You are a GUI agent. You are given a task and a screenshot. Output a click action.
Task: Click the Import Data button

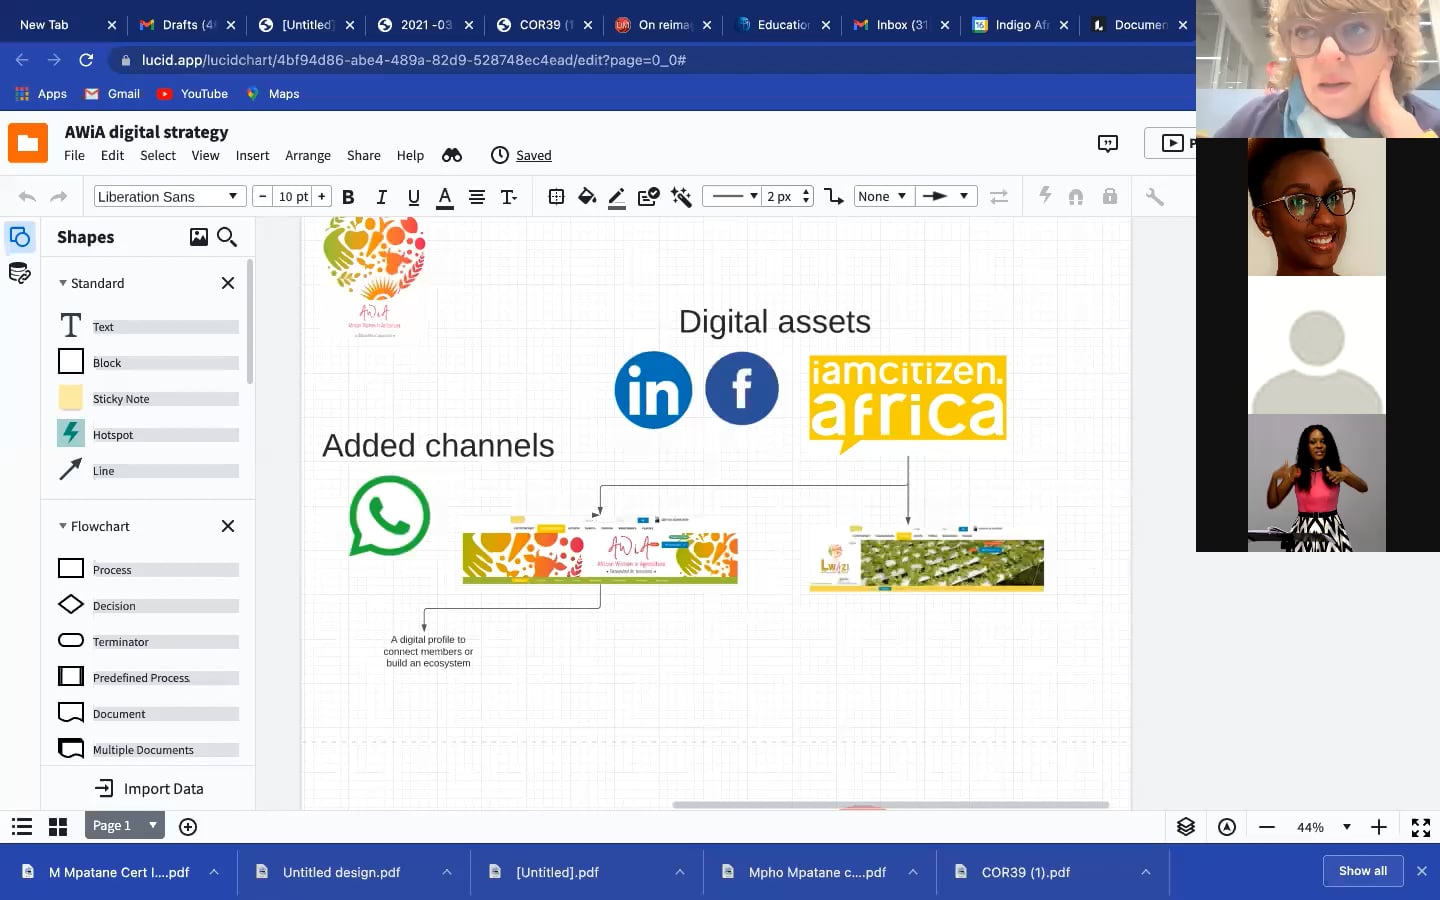pos(149,789)
